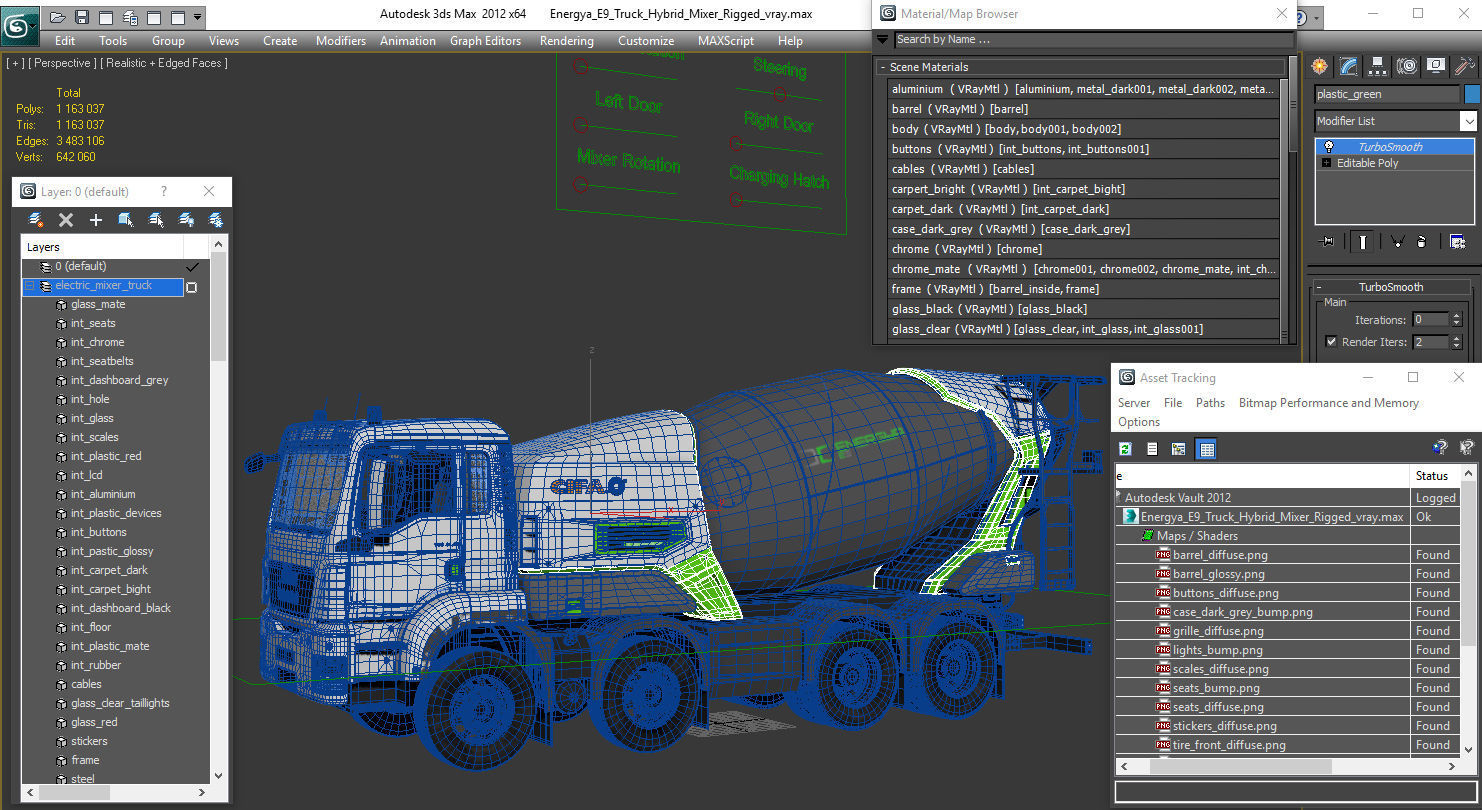The image size is (1482, 810).
Task: Click the Pin Stack icon below modifier stack
Action: click(x=1327, y=241)
